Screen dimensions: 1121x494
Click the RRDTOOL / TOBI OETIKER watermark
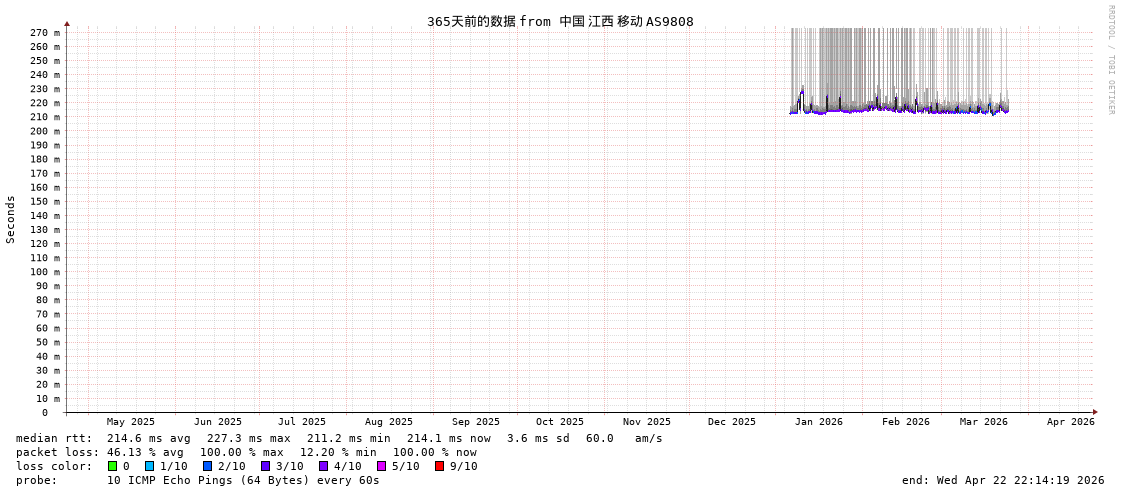pyautogui.click(x=1110, y=60)
